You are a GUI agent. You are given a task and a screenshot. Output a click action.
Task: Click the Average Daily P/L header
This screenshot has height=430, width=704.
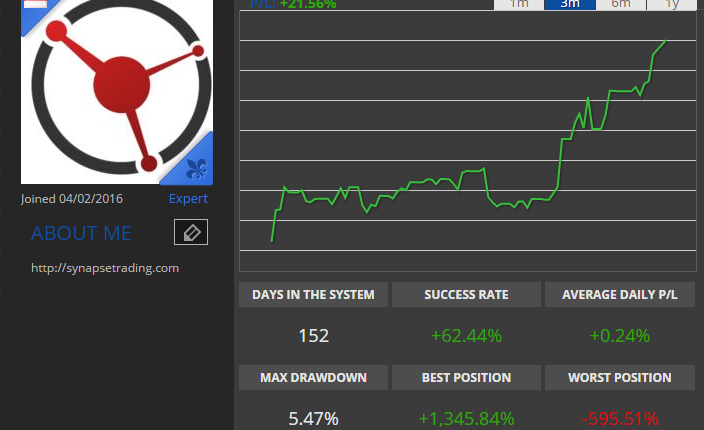620,294
